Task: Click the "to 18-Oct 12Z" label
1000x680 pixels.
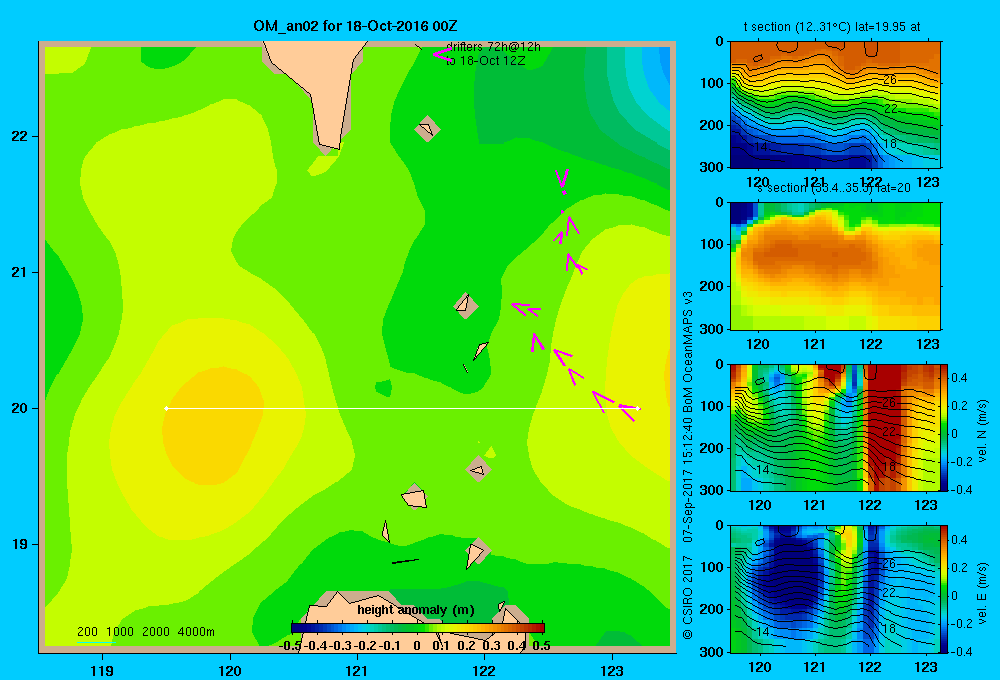Action: [x=485, y=61]
